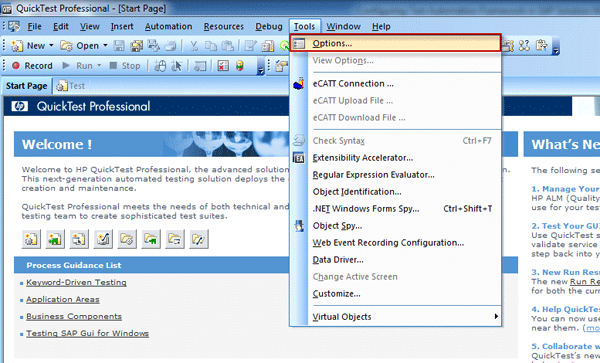Click the Open folder toolbar icon
Image resolution: width=600 pixels, height=363 pixels.
[x=67, y=46]
